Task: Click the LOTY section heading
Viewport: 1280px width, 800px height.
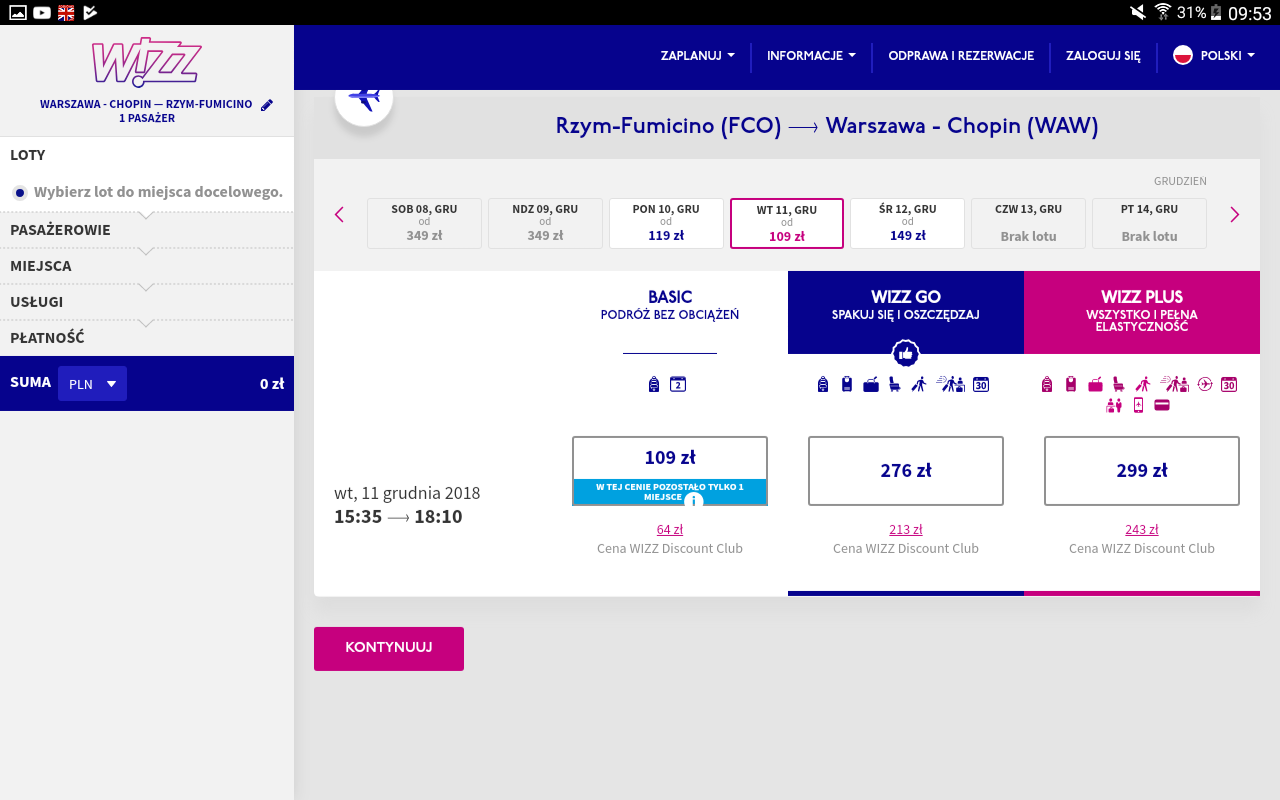Action: [28, 155]
